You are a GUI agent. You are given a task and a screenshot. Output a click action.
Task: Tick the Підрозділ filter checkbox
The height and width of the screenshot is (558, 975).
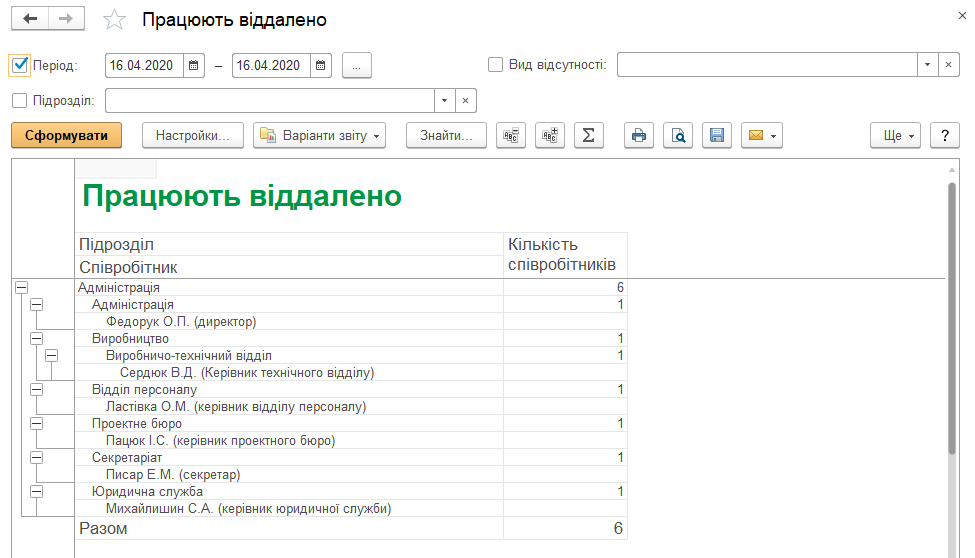click(20, 101)
